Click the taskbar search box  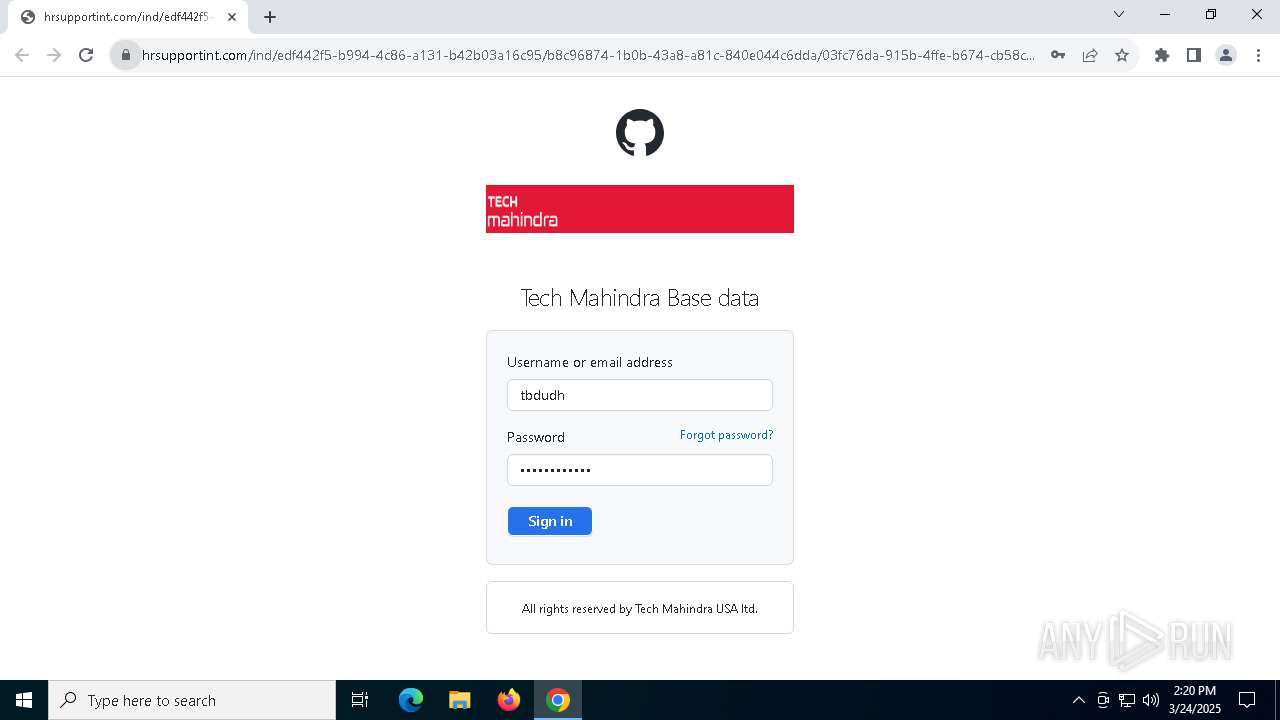pos(192,700)
